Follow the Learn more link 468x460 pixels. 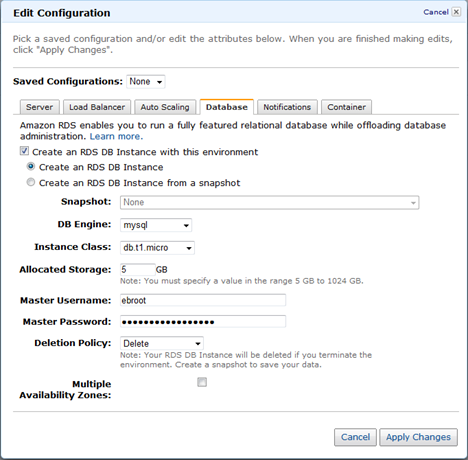tap(116, 136)
